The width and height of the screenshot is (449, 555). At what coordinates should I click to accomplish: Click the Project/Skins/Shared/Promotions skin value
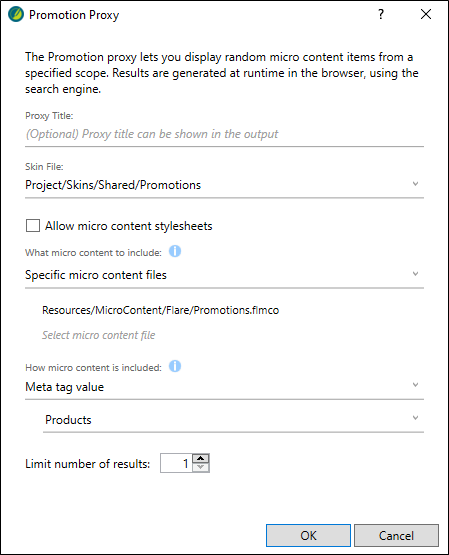click(x=113, y=185)
